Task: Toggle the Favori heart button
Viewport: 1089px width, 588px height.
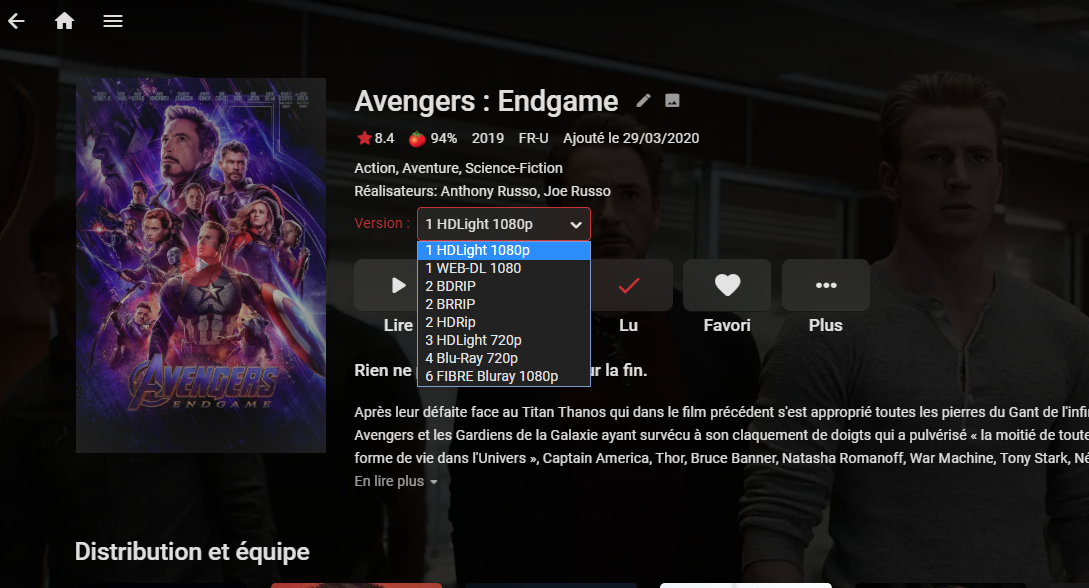Action: point(727,285)
